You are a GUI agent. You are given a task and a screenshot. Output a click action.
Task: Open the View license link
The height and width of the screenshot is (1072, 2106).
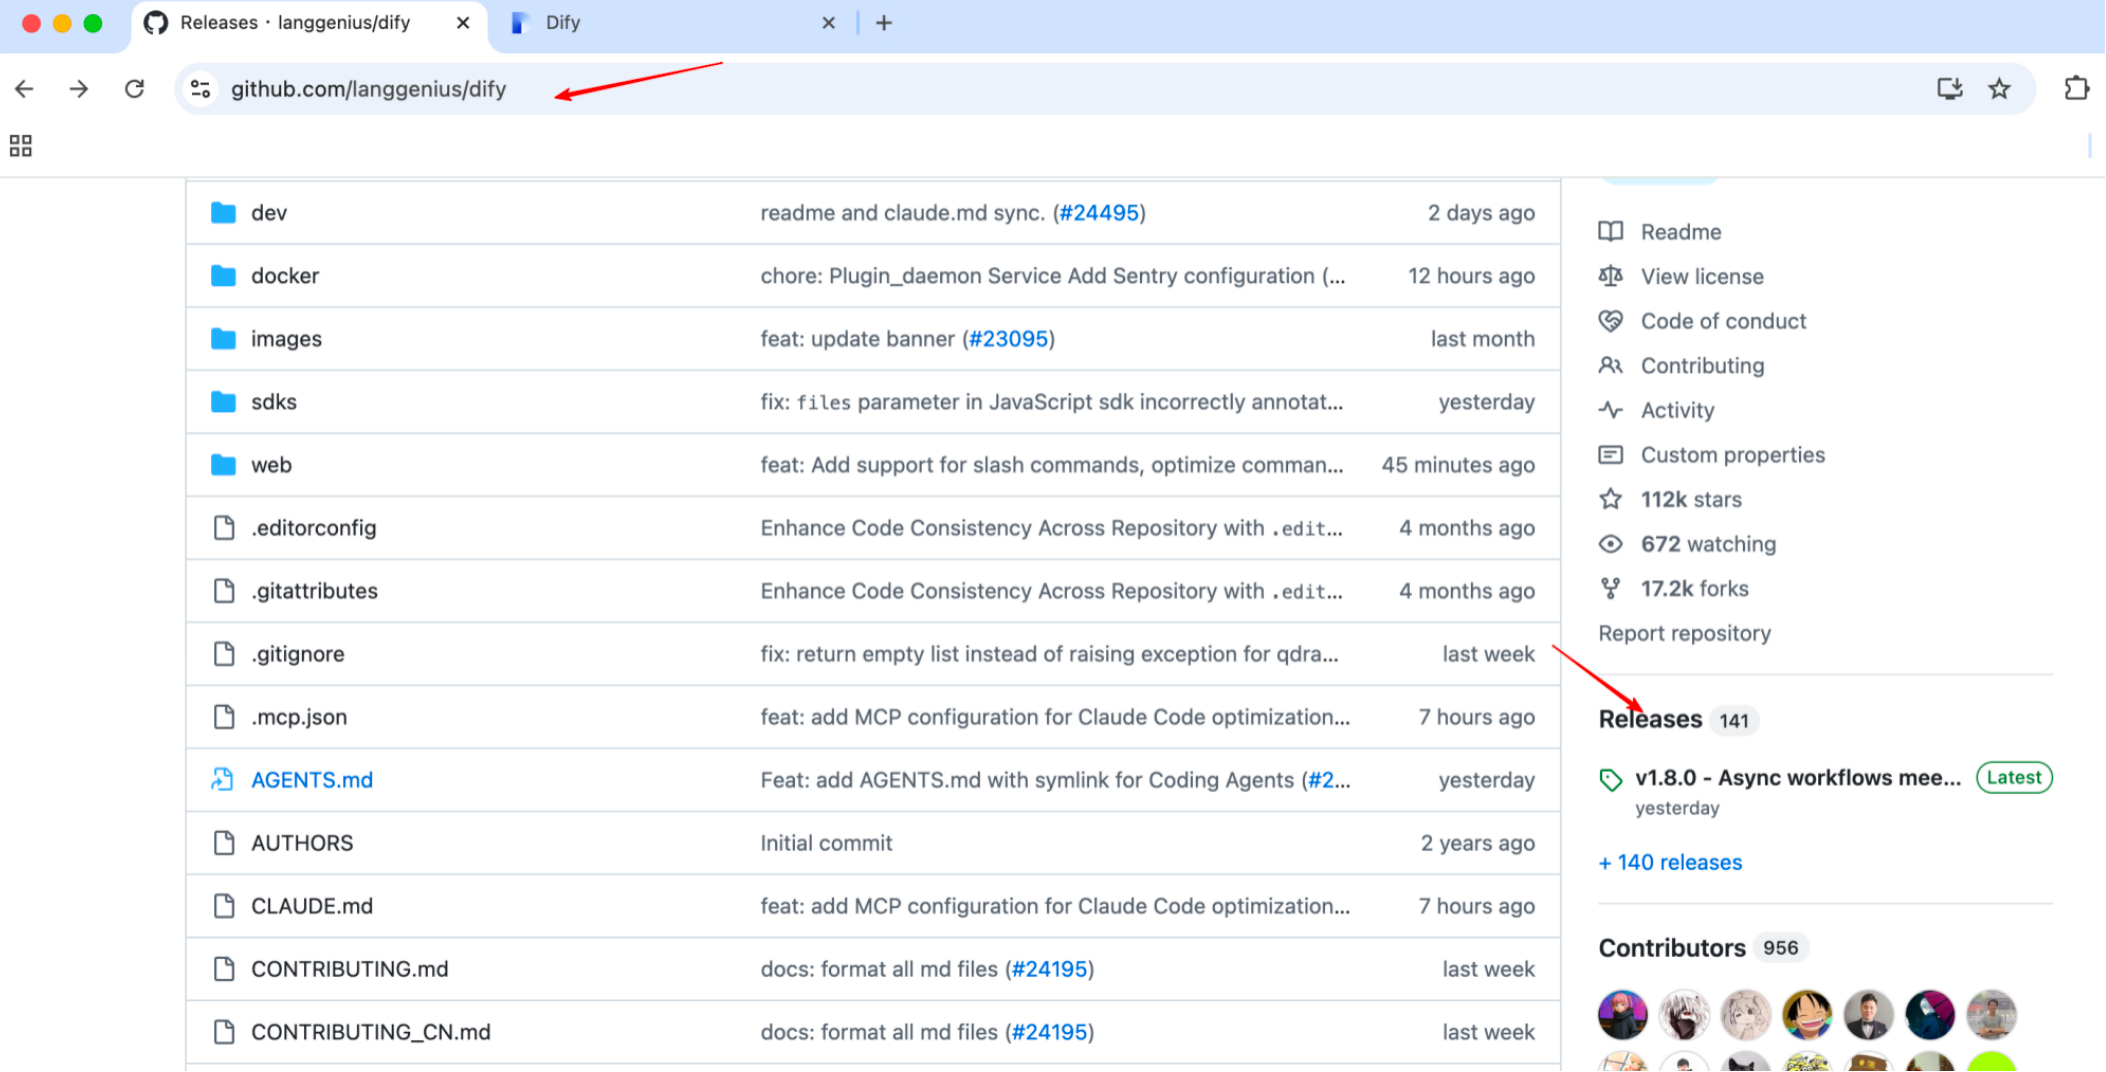(x=1702, y=277)
